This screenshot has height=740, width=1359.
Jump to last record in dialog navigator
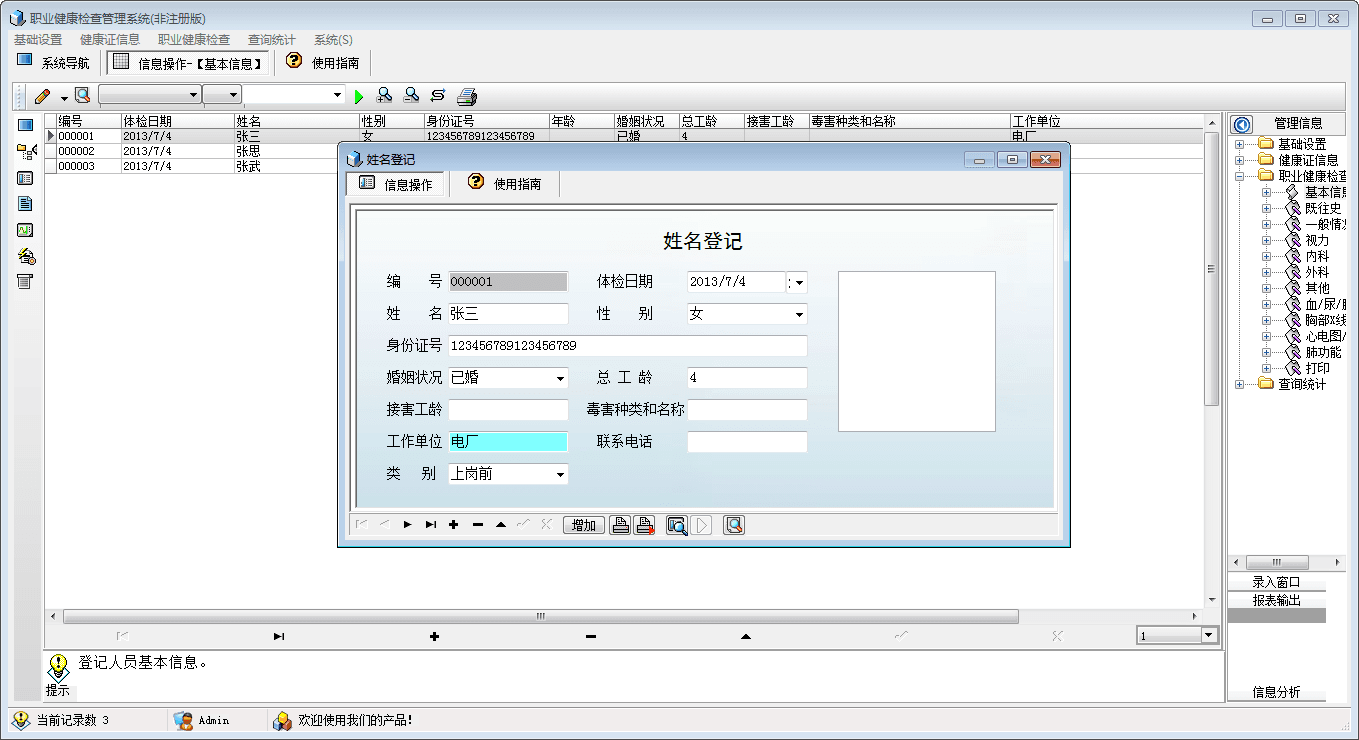(x=431, y=525)
